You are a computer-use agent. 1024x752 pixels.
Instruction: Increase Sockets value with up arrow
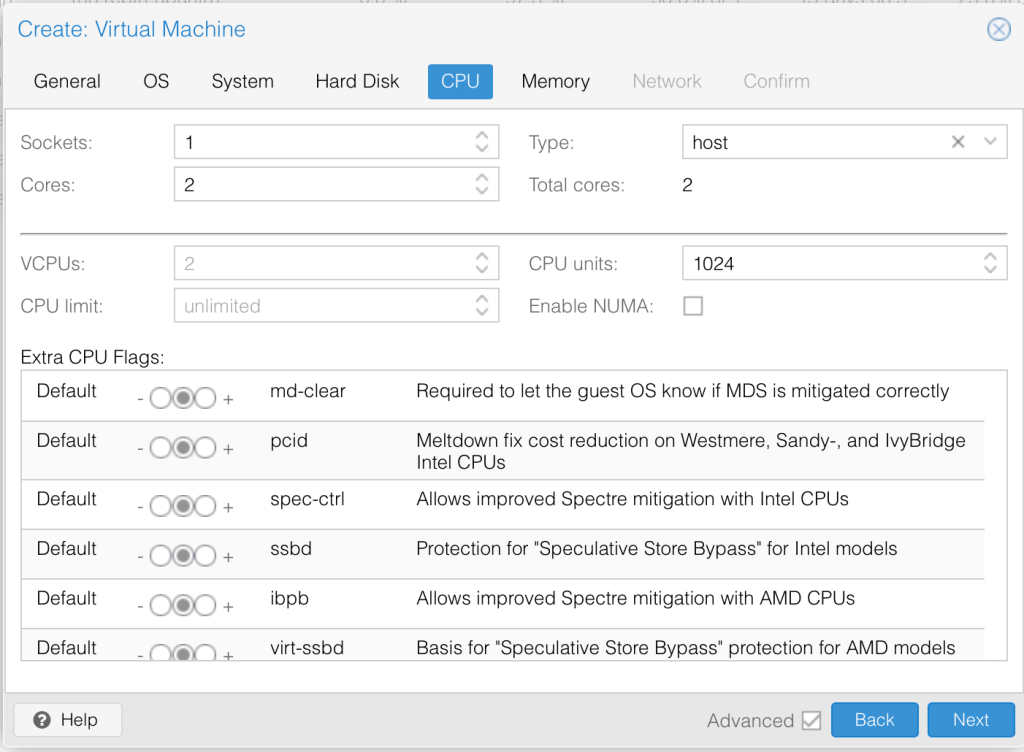pyautogui.click(x=482, y=135)
